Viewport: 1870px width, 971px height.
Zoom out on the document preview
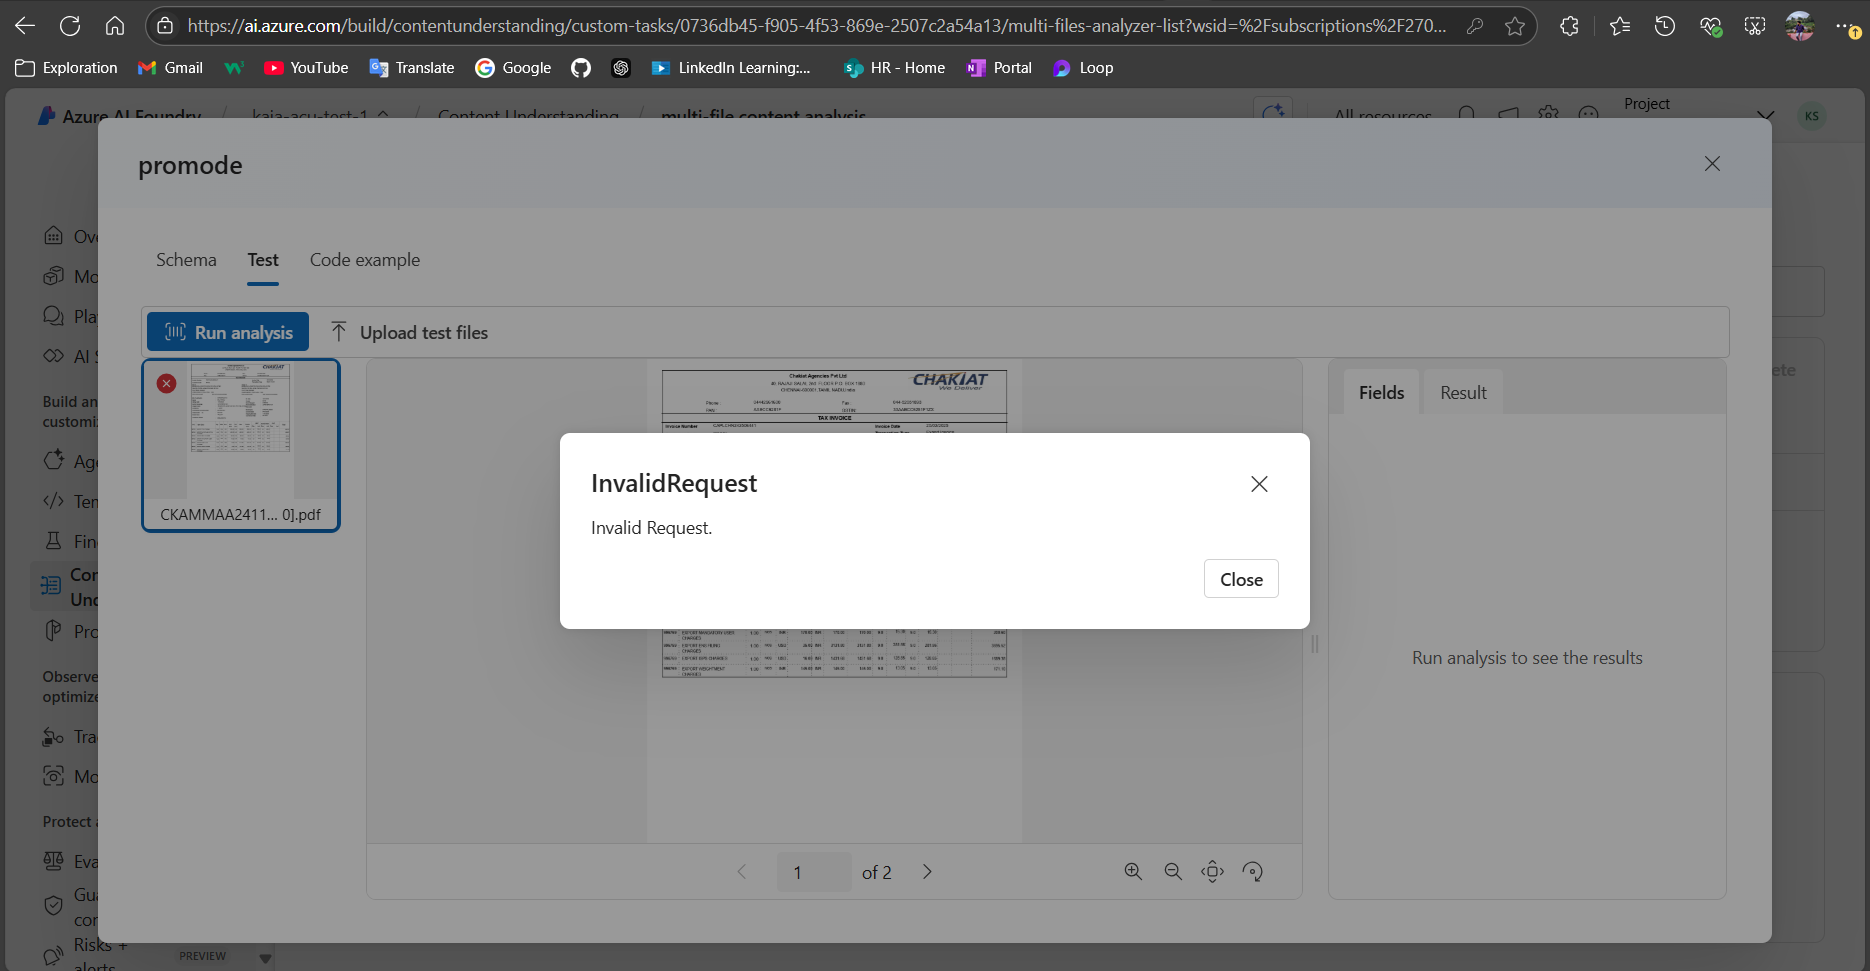click(1173, 872)
